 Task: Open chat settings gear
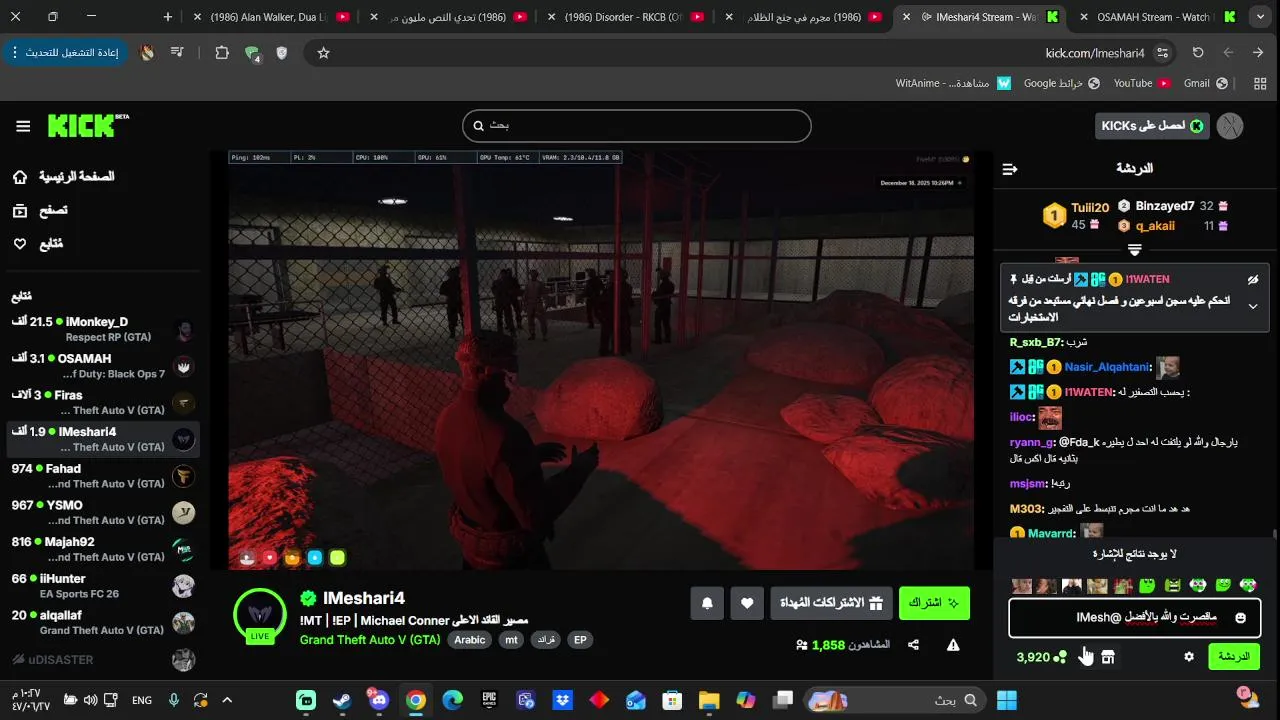tap(1189, 657)
